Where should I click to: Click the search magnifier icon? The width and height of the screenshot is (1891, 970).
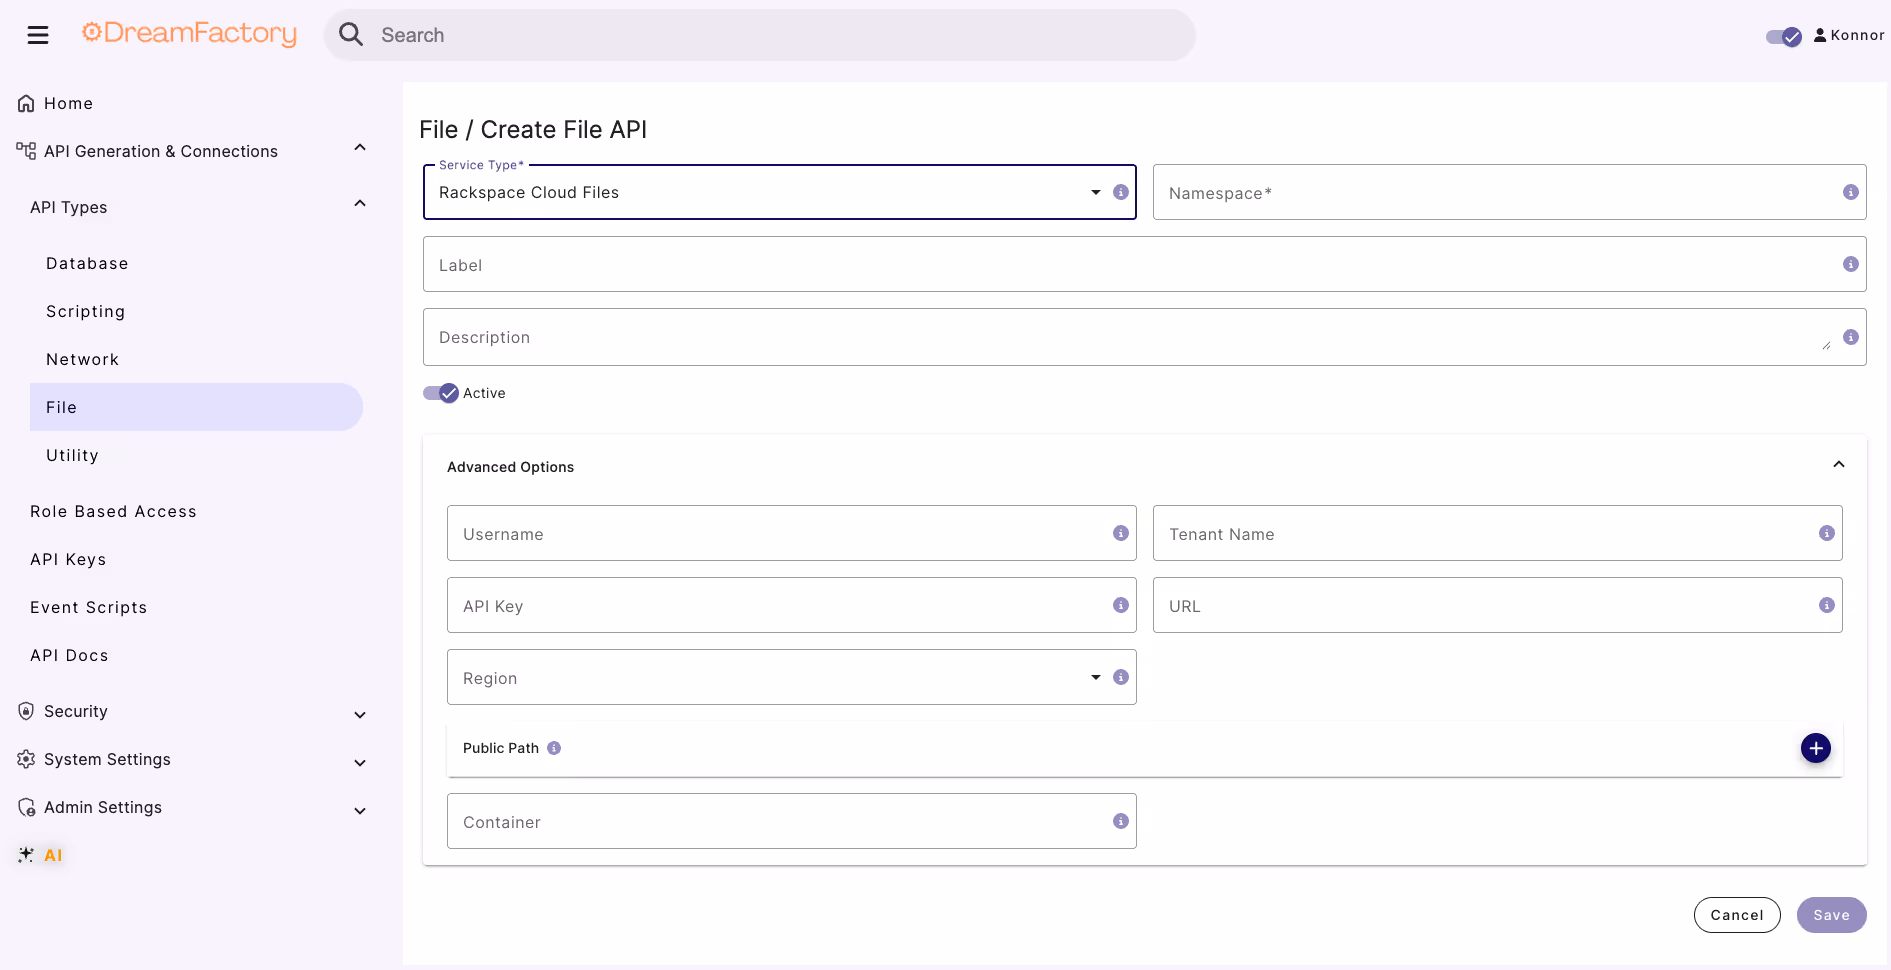[351, 35]
